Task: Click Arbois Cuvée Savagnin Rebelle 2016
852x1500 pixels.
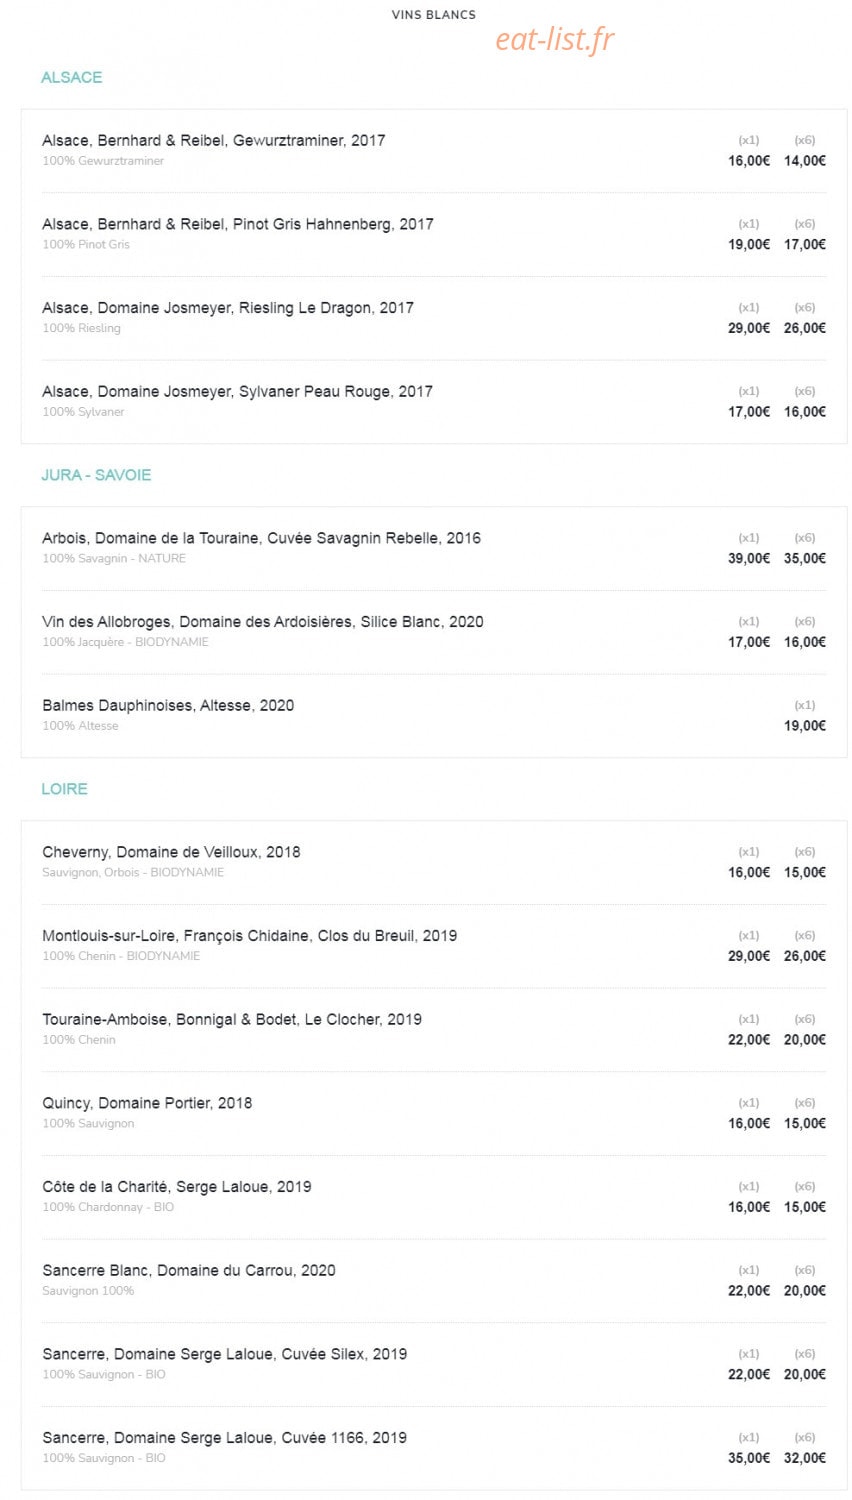Action: click(261, 538)
